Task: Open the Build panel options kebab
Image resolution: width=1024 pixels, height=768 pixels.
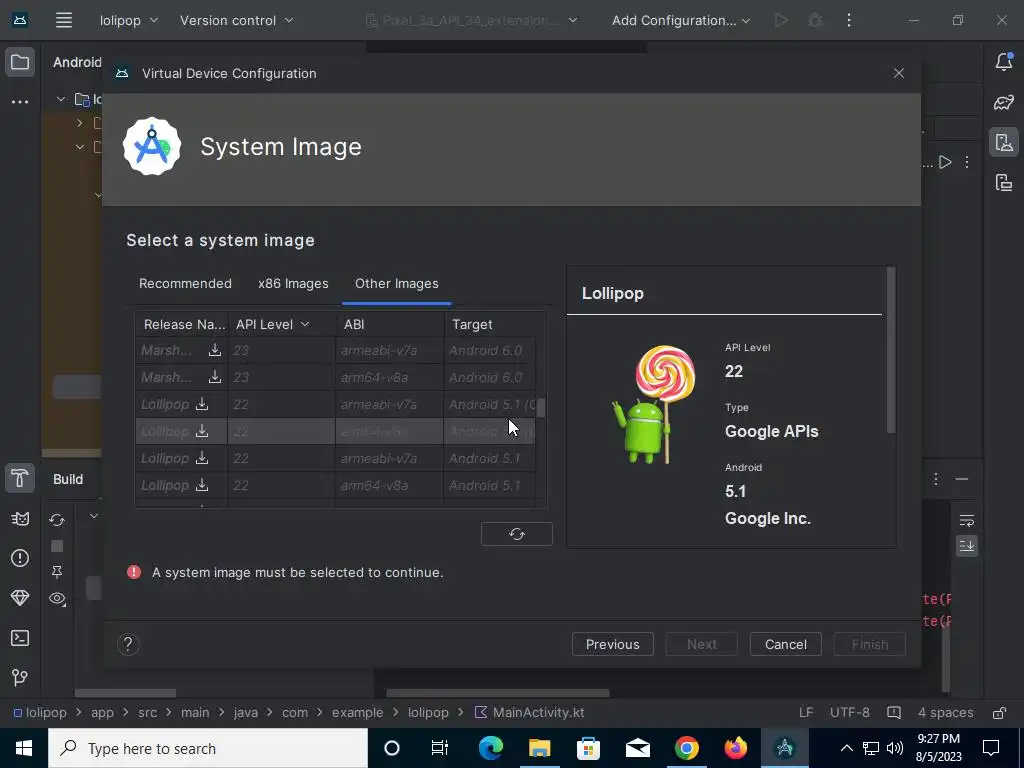Action: click(936, 479)
